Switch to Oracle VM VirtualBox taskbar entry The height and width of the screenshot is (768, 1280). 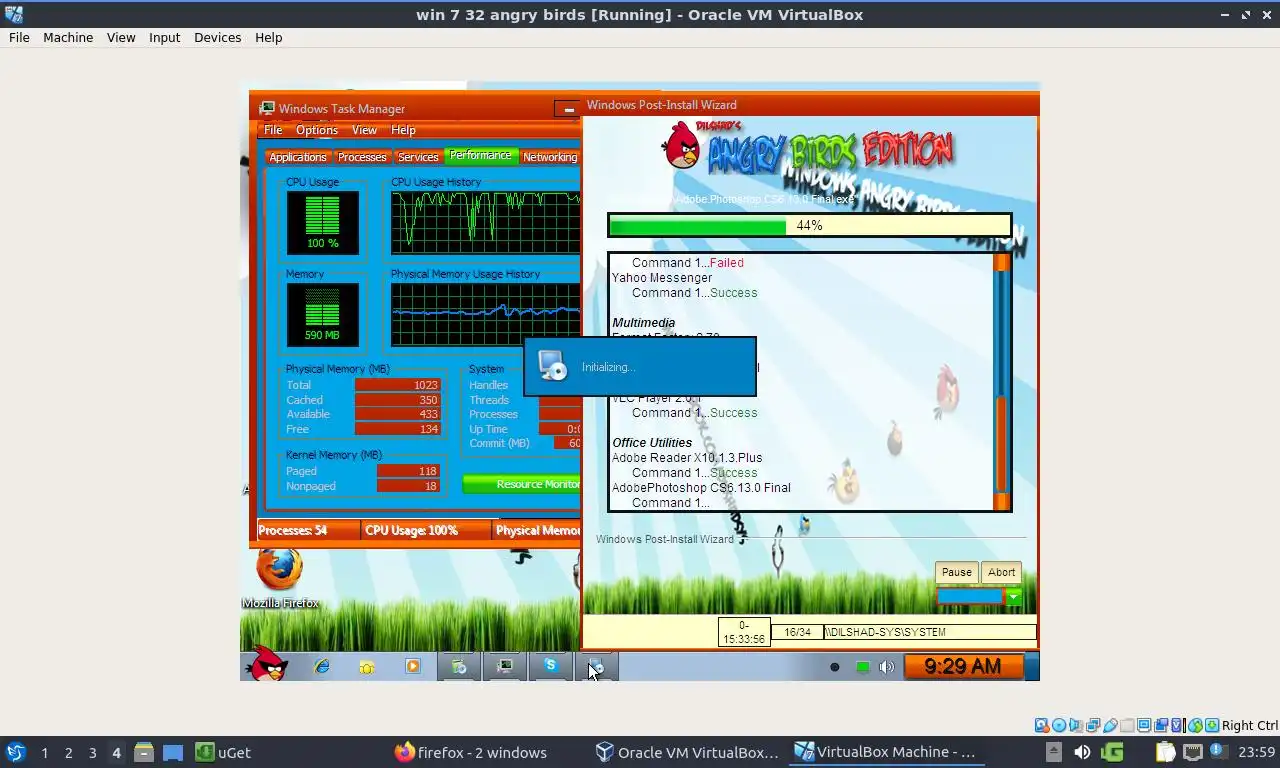tap(686, 752)
